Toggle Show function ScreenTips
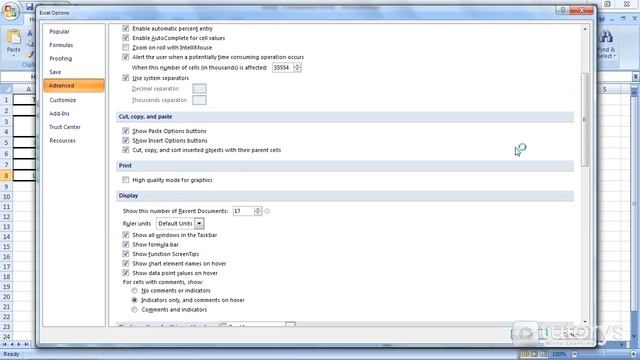The height and width of the screenshot is (360, 640). 126,253
